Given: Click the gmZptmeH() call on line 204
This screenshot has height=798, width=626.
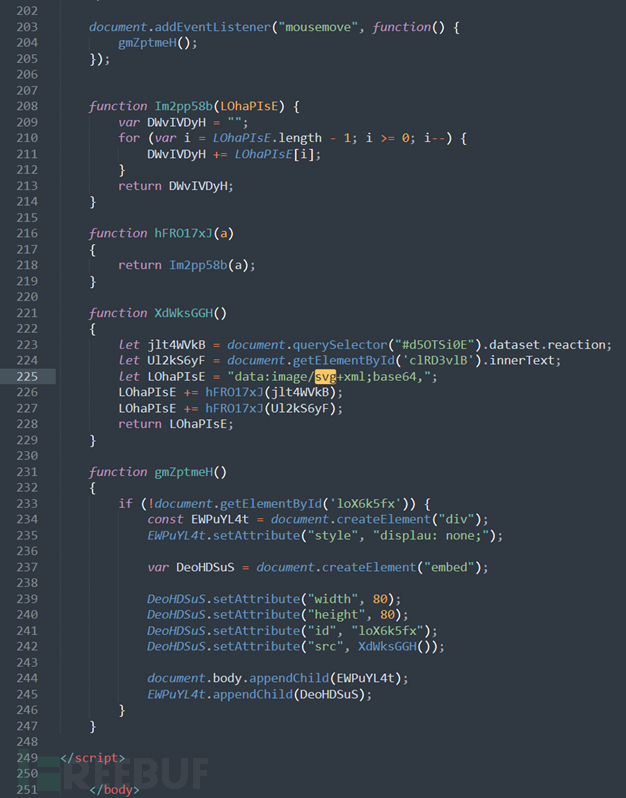Looking at the screenshot, I should [157, 43].
